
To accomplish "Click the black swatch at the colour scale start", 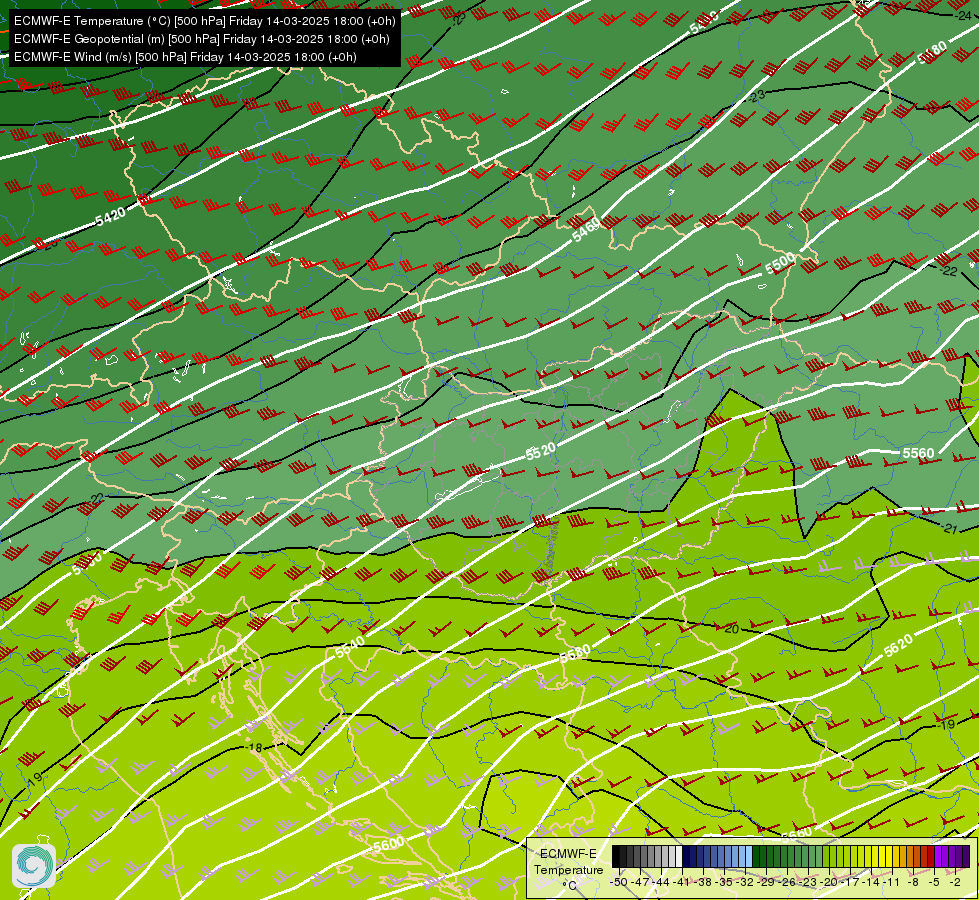I will (616, 856).
